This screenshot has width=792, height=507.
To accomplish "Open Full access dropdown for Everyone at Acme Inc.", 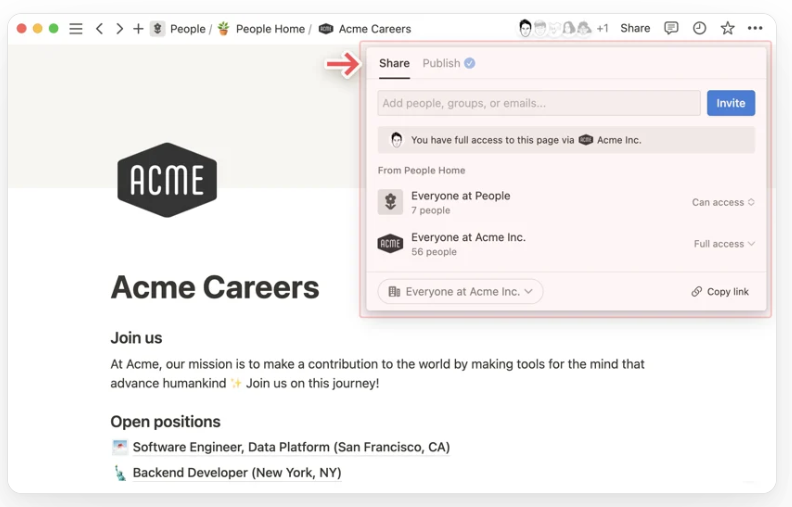I will pyautogui.click(x=724, y=244).
